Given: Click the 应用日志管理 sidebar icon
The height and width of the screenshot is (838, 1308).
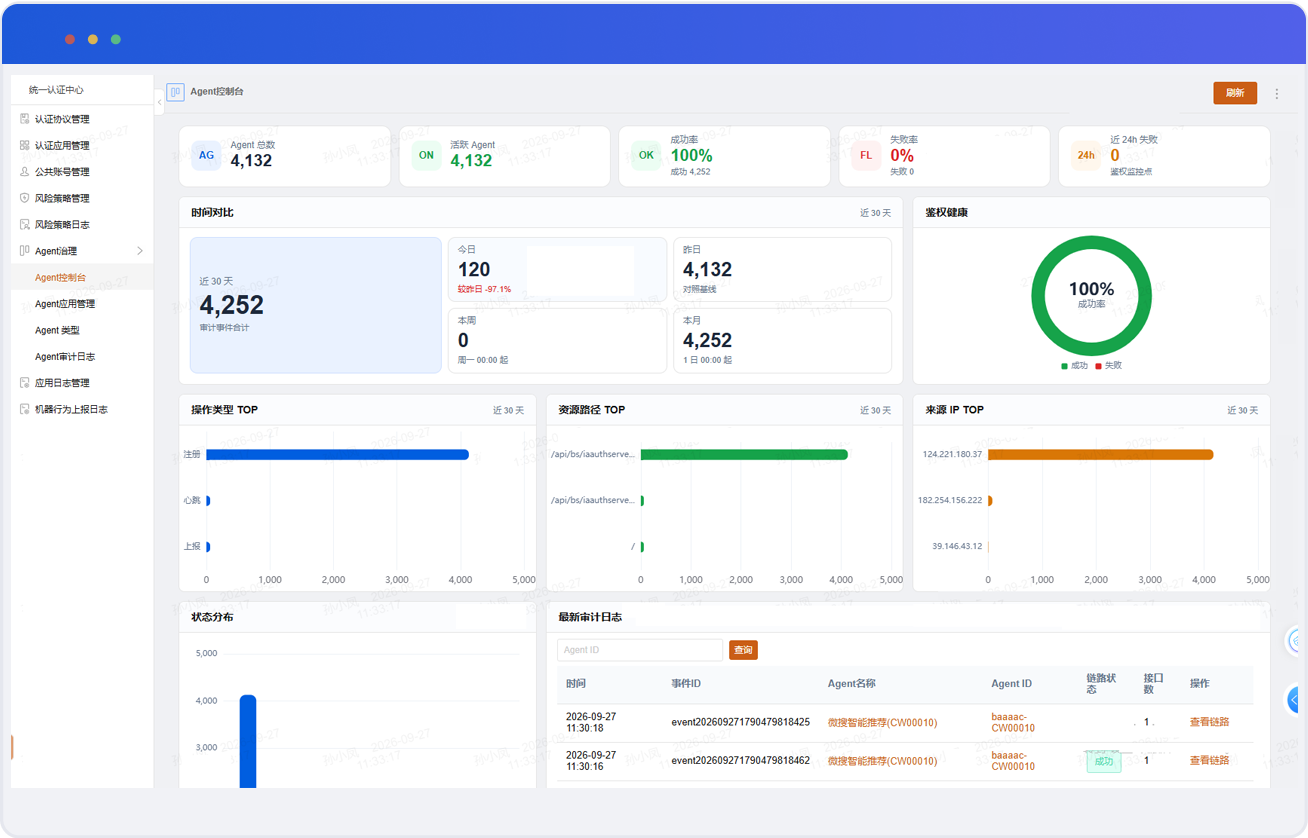Looking at the screenshot, I should point(25,383).
